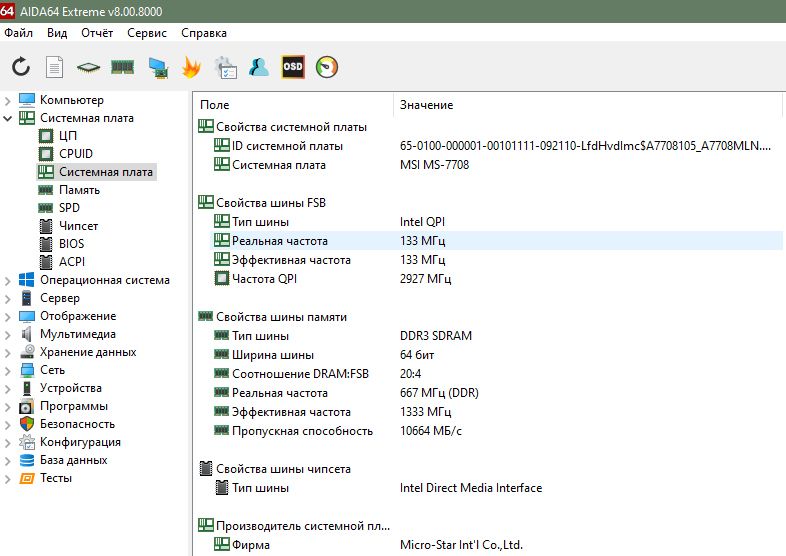Click the DDR3 SDRAM value
Viewport: 786px width, 556px height.
coord(436,336)
